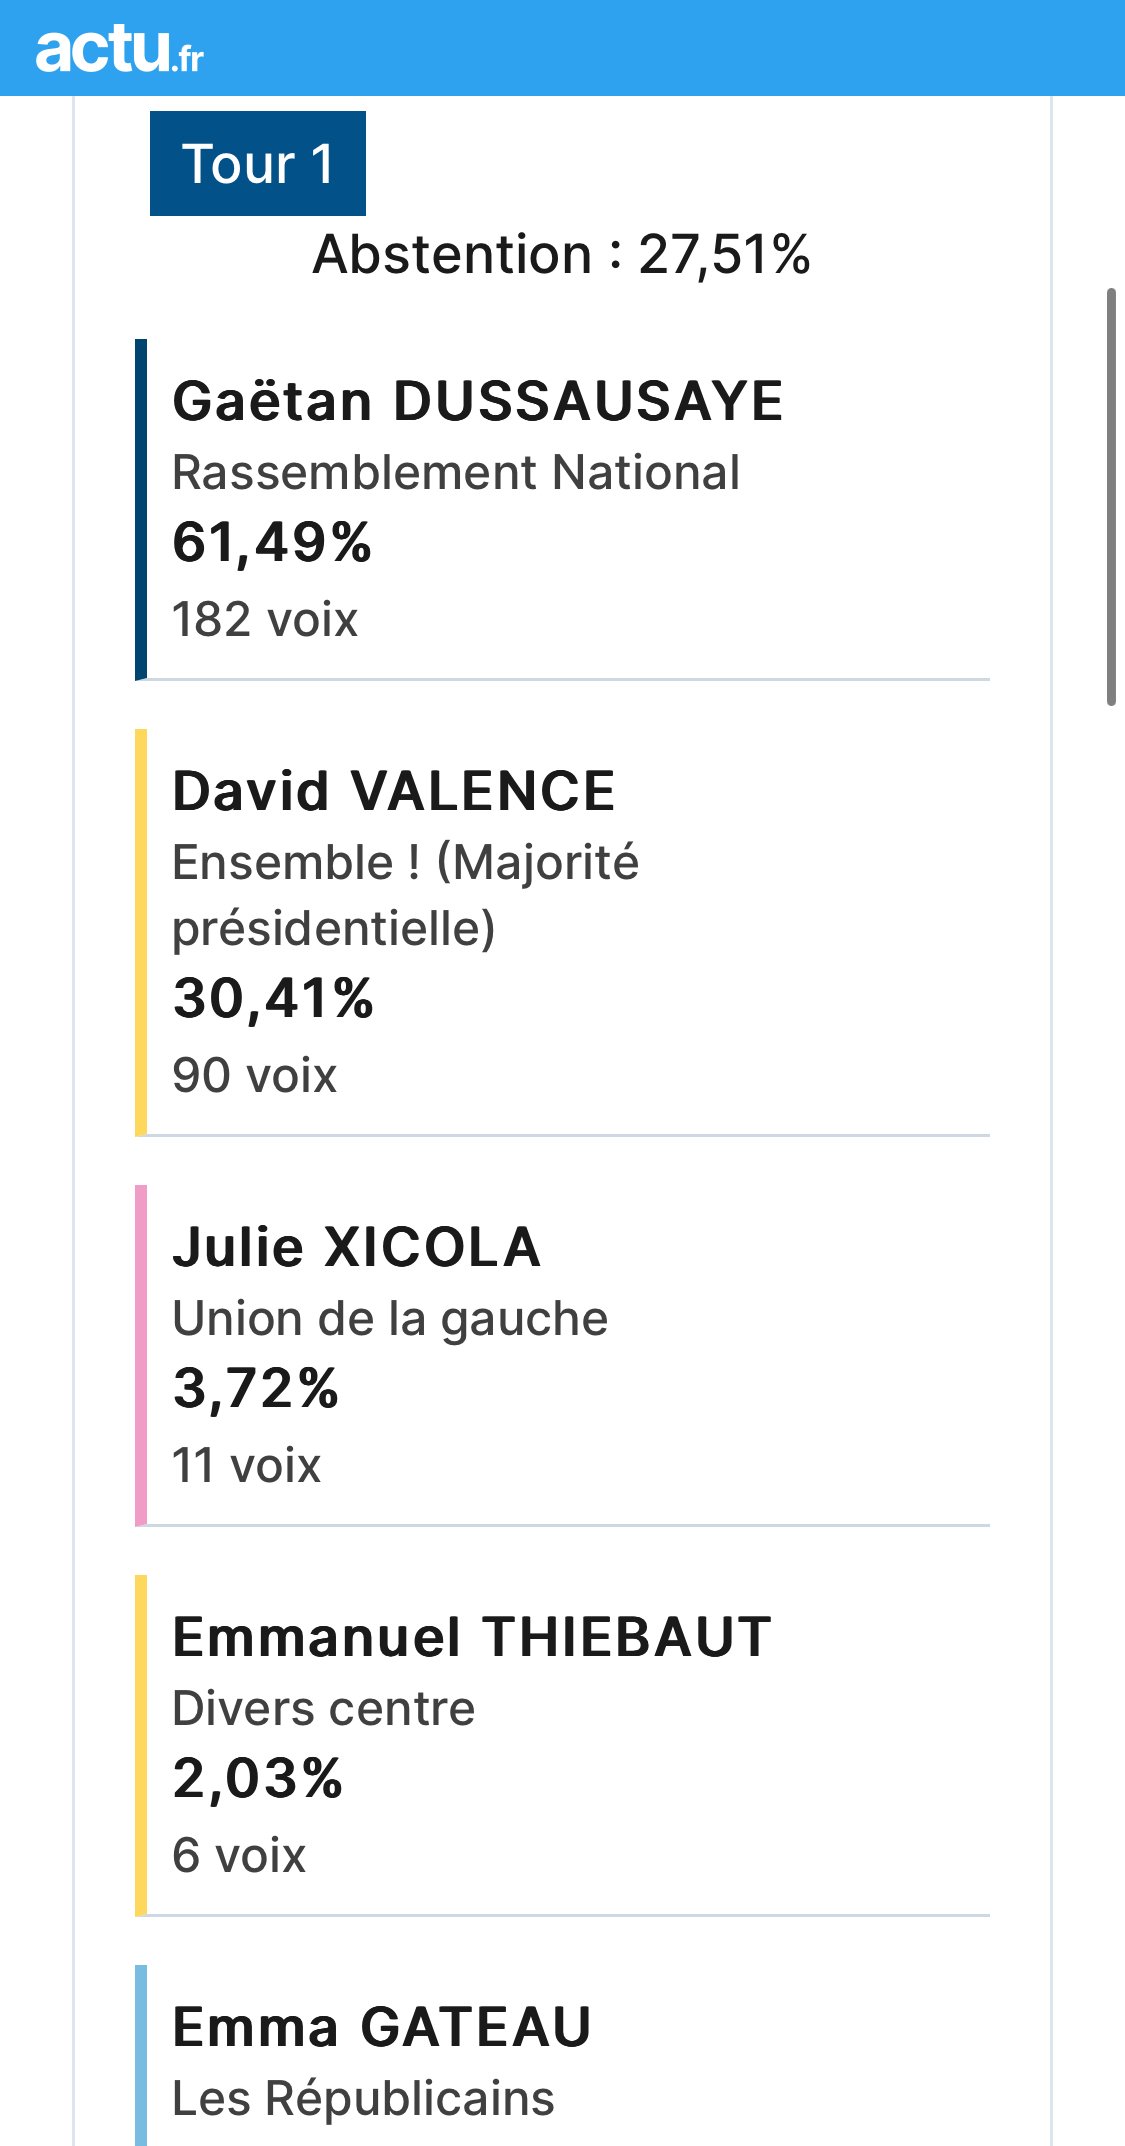The width and height of the screenshot is (1125, 2146).
Task: Click the dark blue bar beside Dussausaye
Action: 141,510
